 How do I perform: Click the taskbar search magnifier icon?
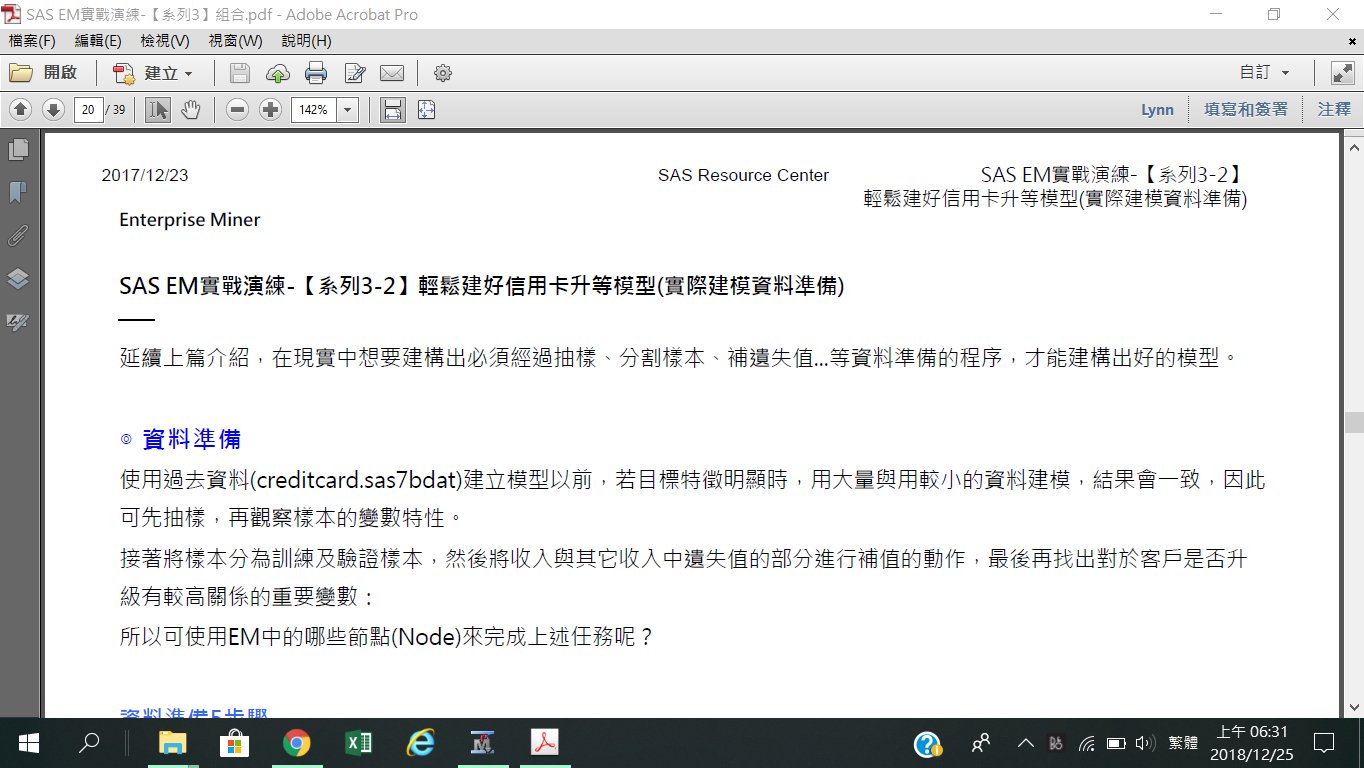(x=89, y=743)
